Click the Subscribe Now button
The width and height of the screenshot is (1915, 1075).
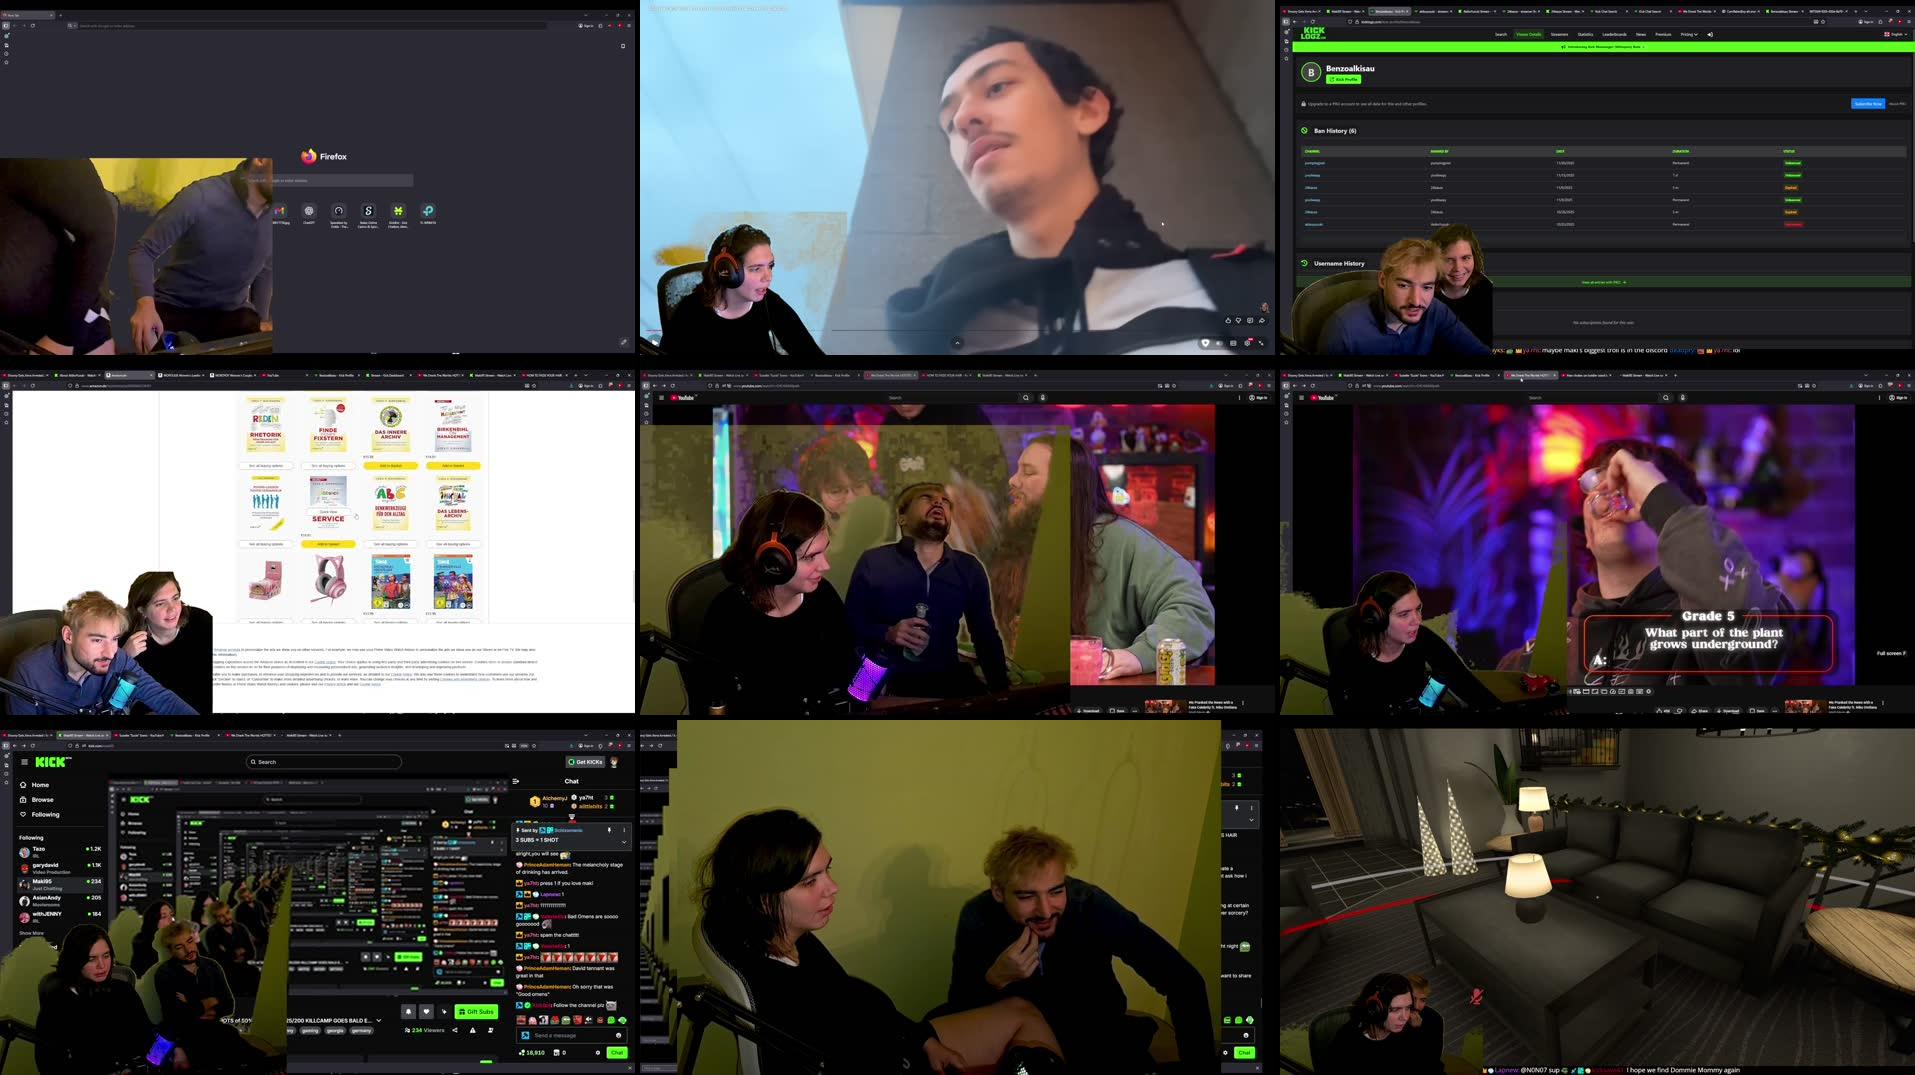pos(1866,103)
